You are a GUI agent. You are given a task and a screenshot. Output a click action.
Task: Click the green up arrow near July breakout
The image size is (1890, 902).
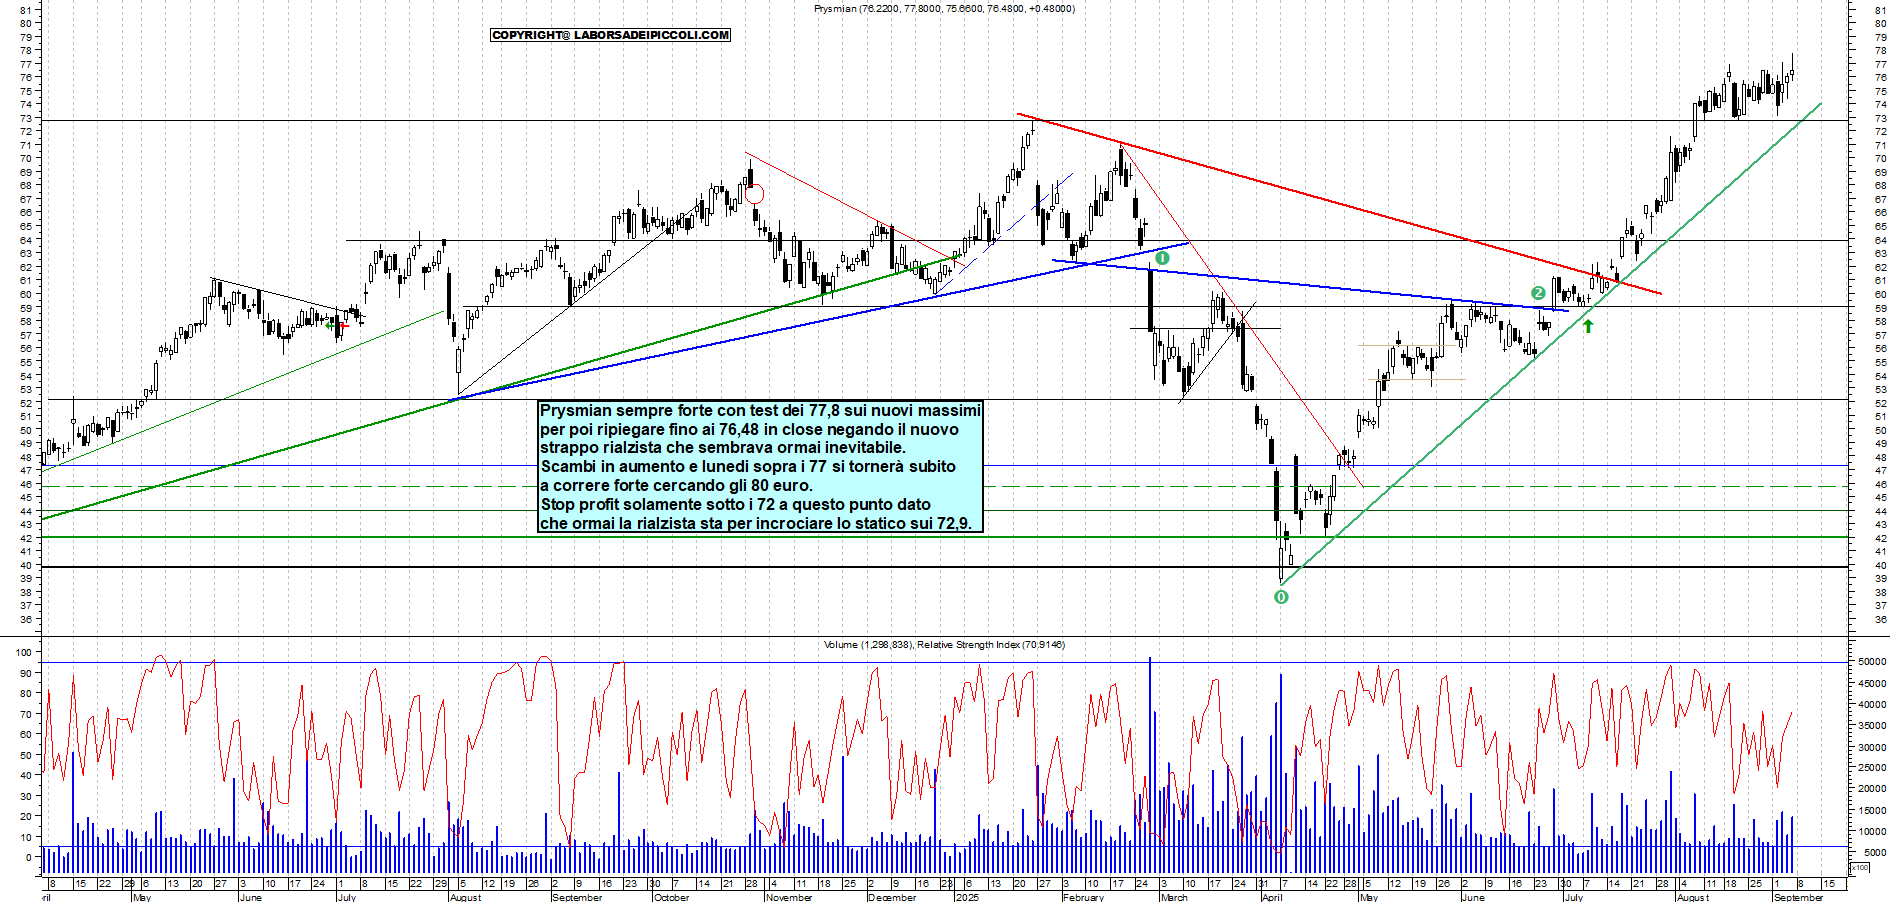pos(1588,325)
